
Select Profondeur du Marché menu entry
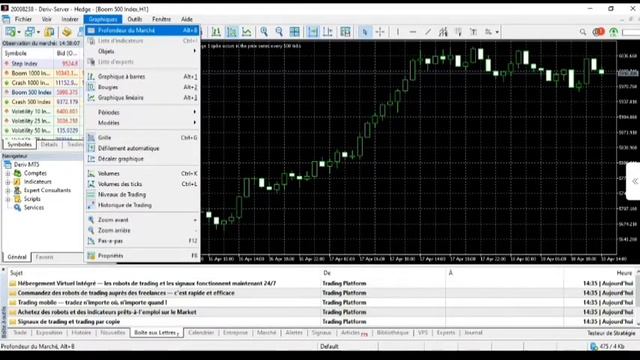click(142, 30)
